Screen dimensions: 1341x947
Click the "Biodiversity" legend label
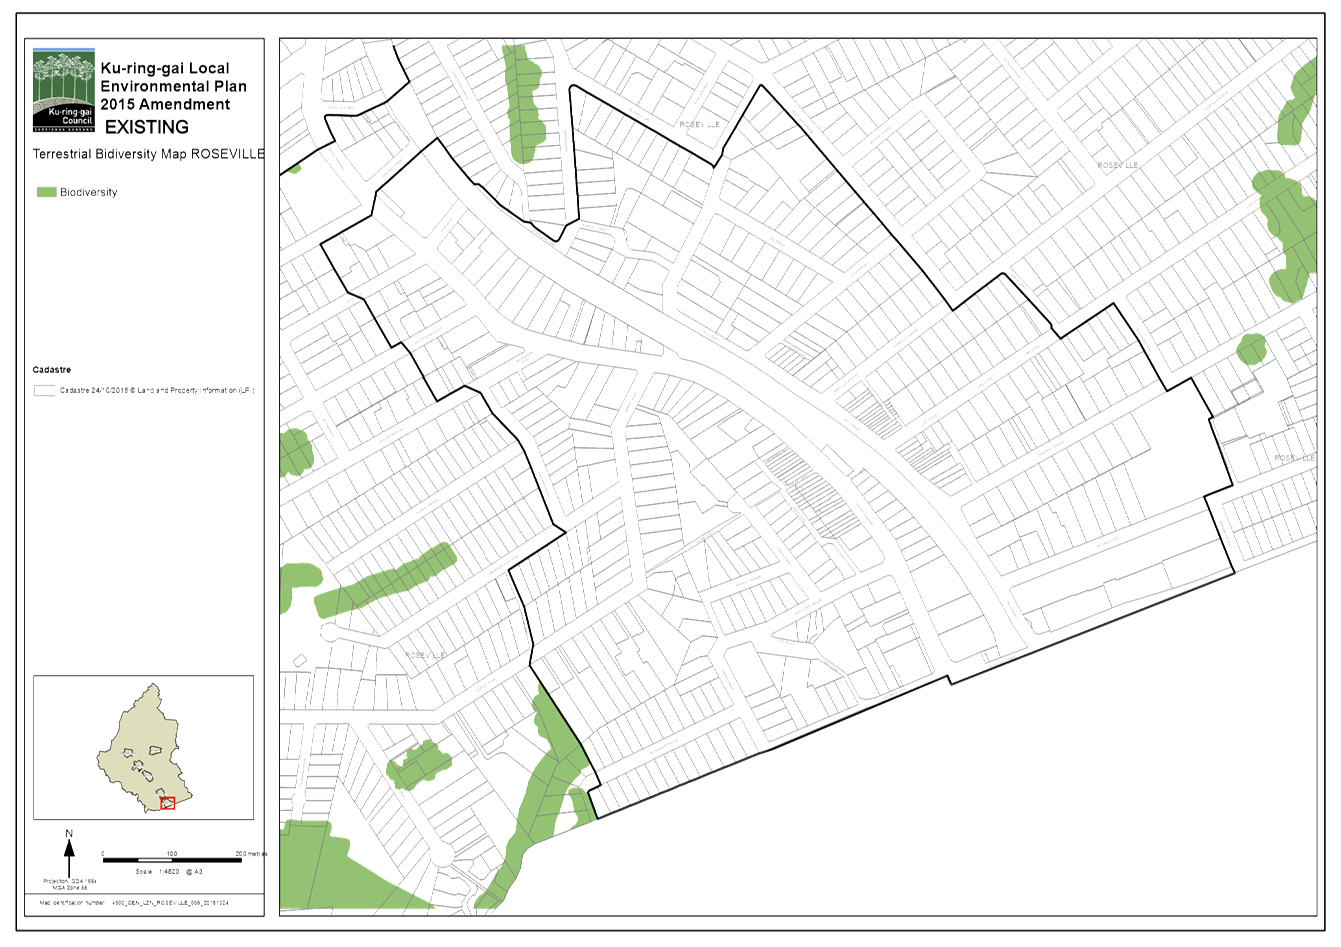click(x=89, y=192)
